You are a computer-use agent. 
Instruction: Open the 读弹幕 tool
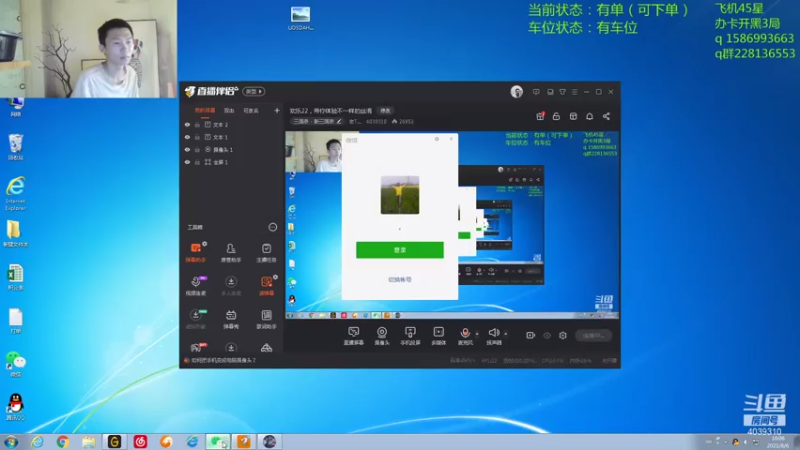[x=266, y=286]
